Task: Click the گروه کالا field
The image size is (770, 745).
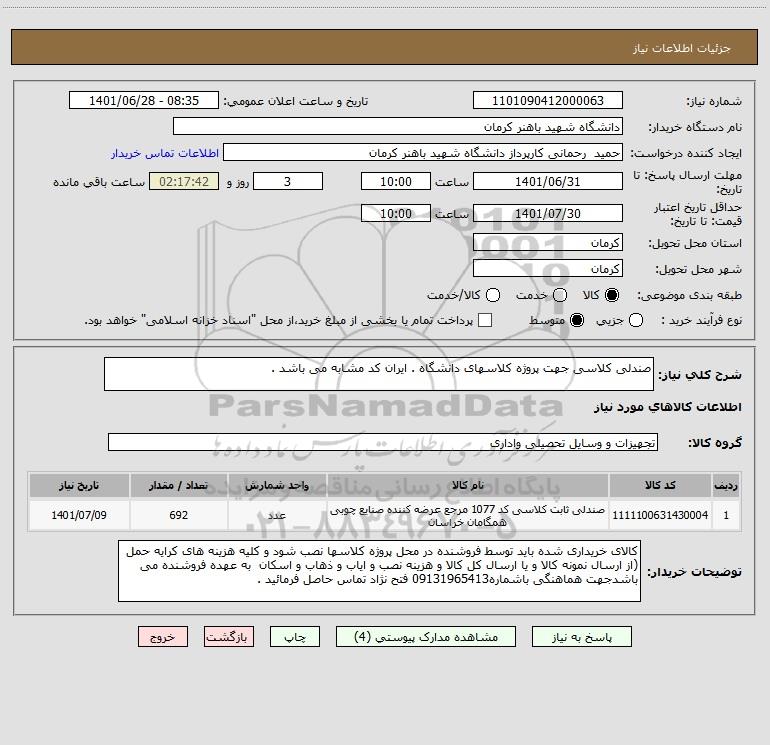Action: 383,442
